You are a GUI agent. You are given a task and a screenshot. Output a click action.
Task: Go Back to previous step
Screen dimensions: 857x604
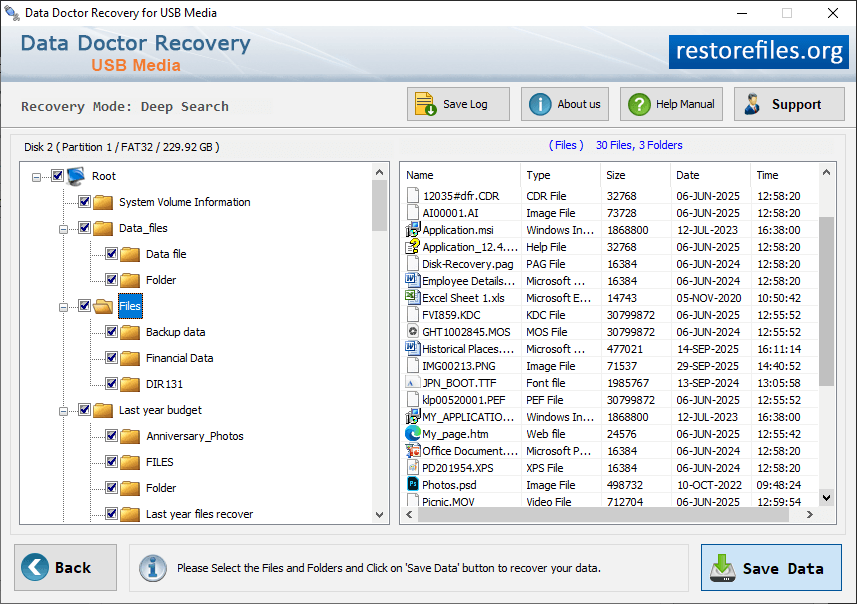click(x=66, y=567)
